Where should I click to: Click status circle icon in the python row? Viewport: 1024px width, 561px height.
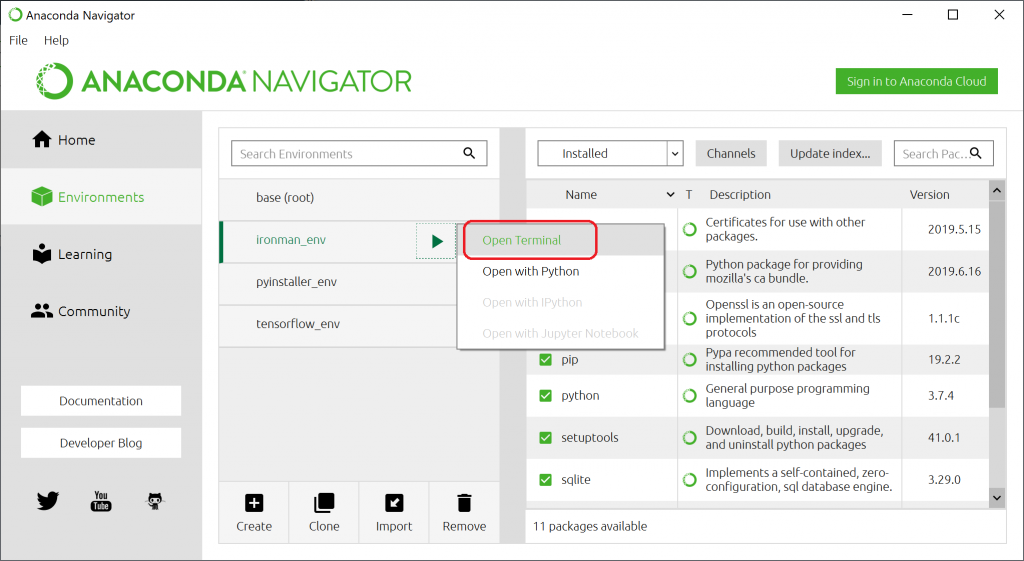(x=690, y=395)
